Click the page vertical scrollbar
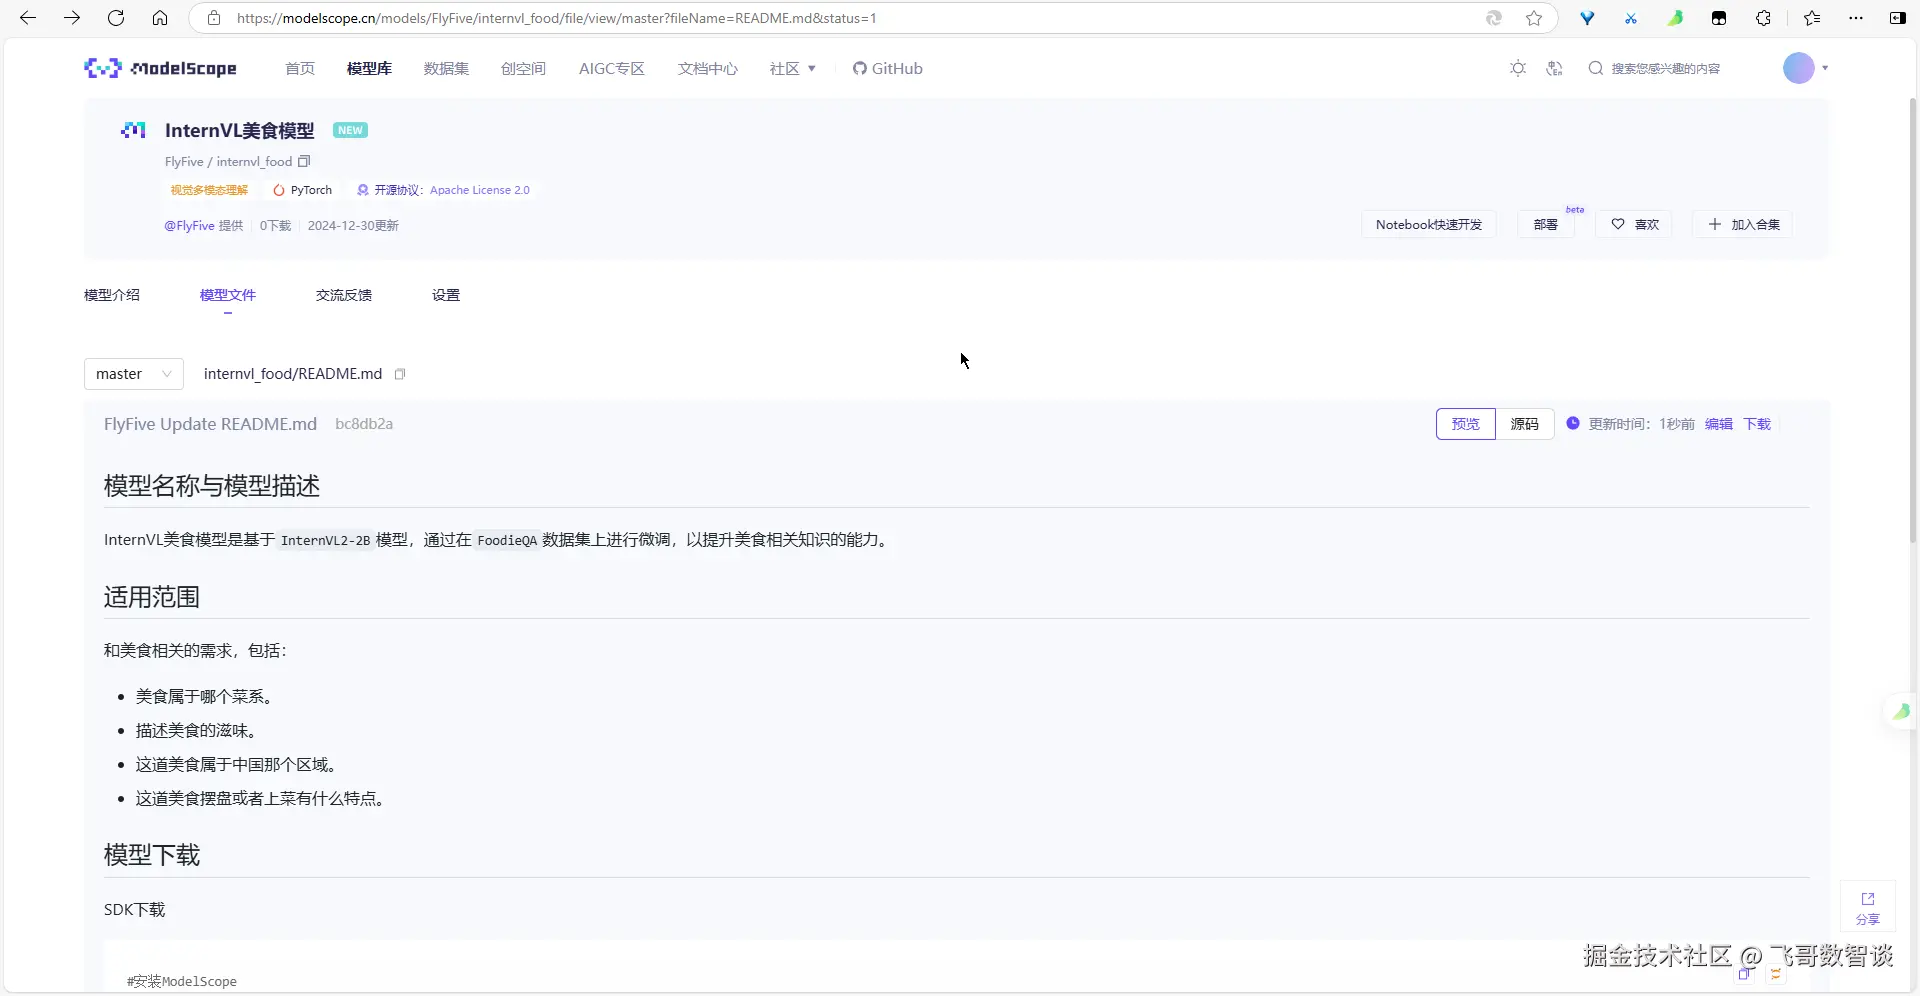Screen dimensions: 1920x996 [1913, 320]
